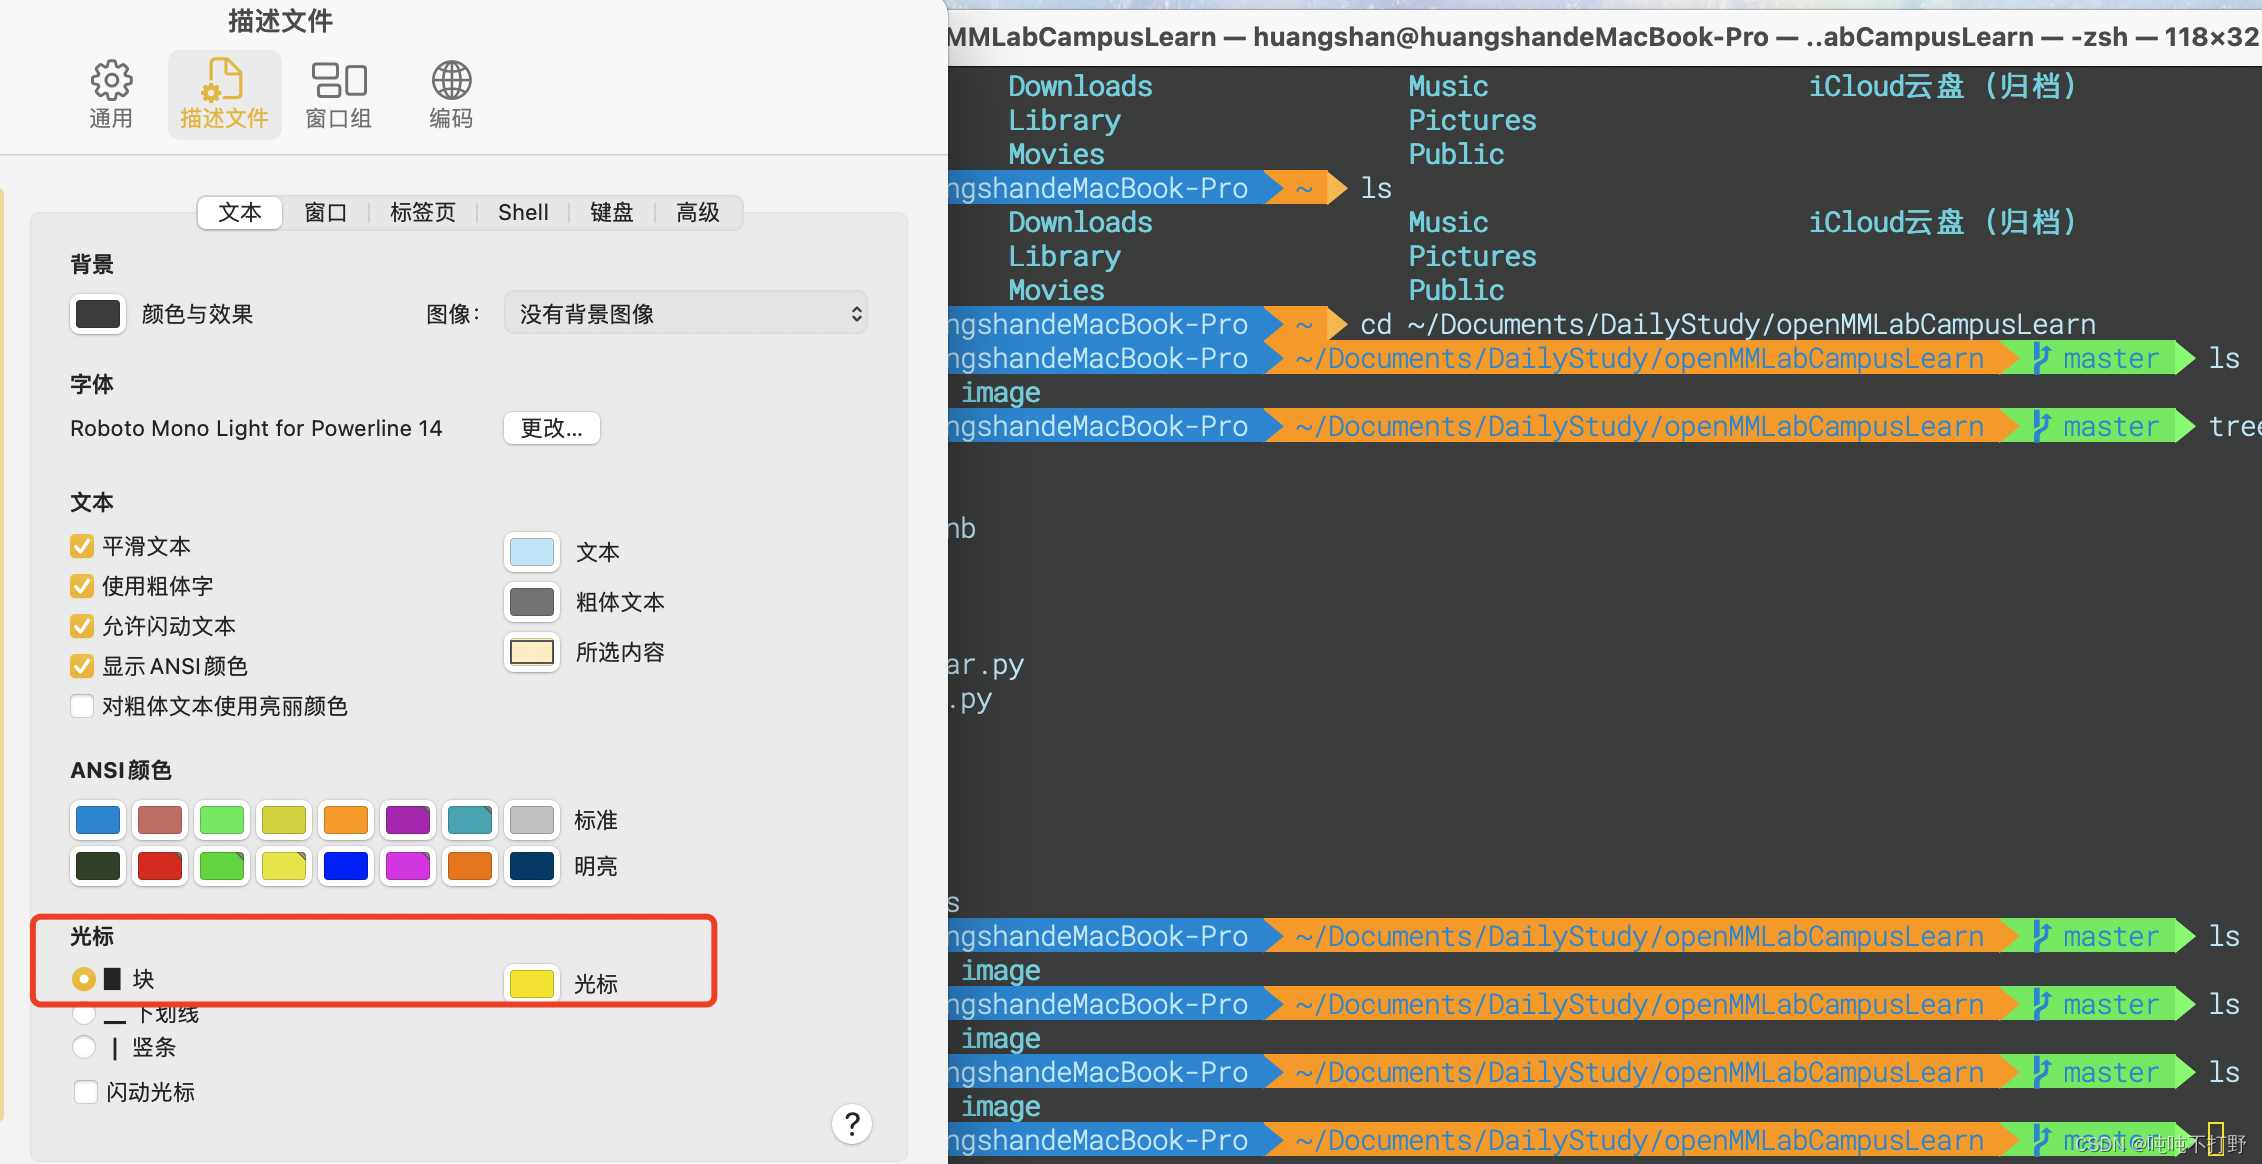
Task: Switch to the 窗口 tab
Action: (x=326, y=212)
